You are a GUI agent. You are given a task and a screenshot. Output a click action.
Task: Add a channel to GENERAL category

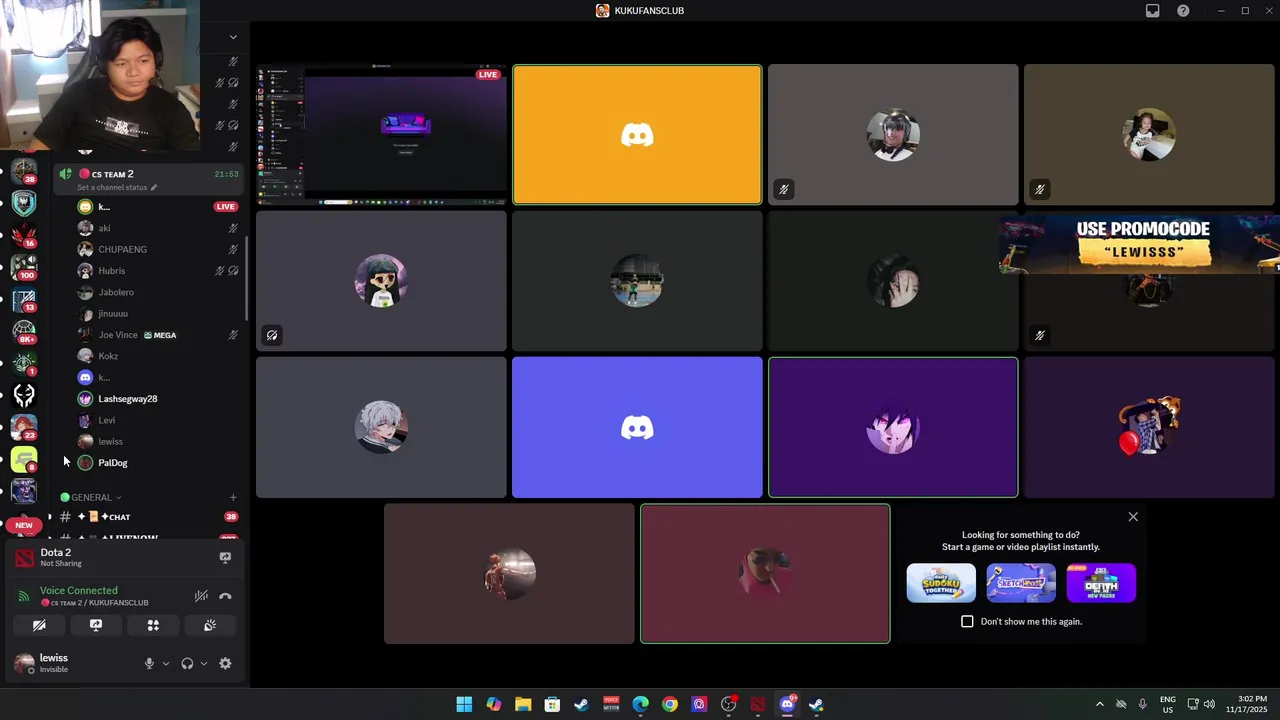tap(233, 497)
